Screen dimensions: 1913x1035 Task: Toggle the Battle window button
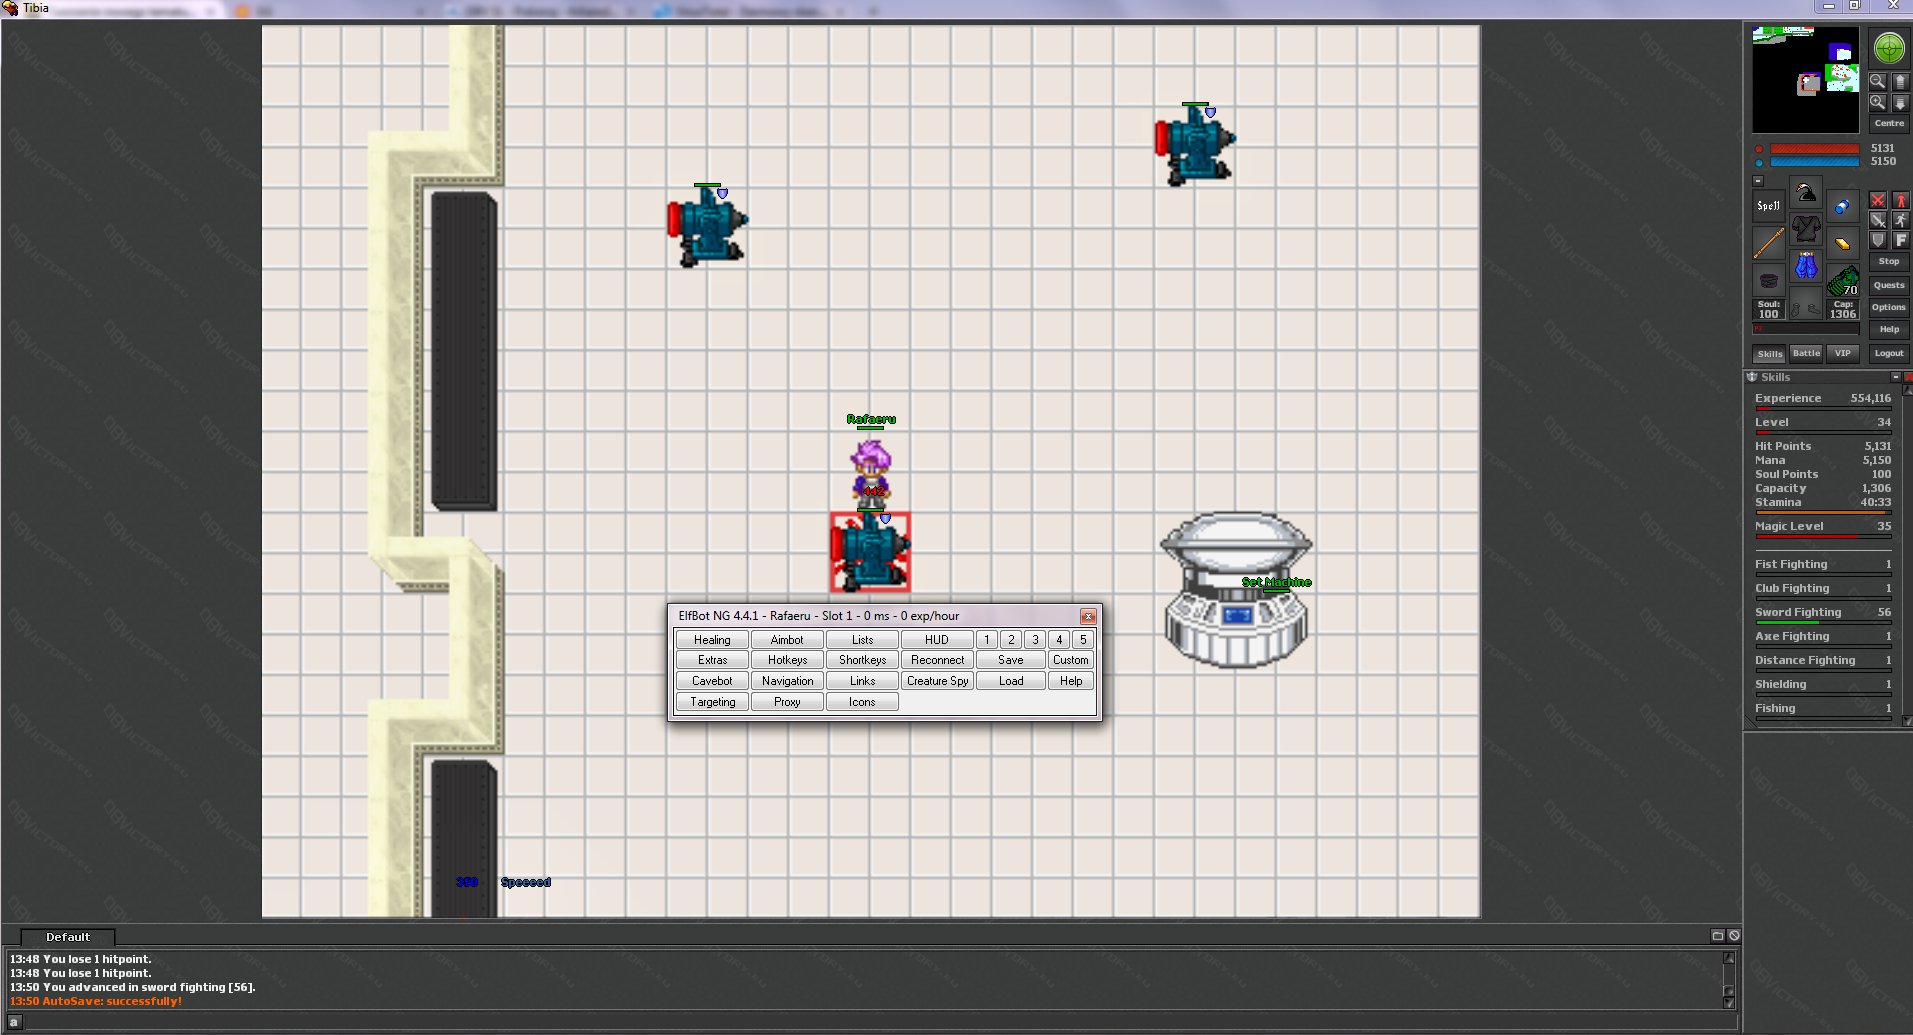(1806, 353)
